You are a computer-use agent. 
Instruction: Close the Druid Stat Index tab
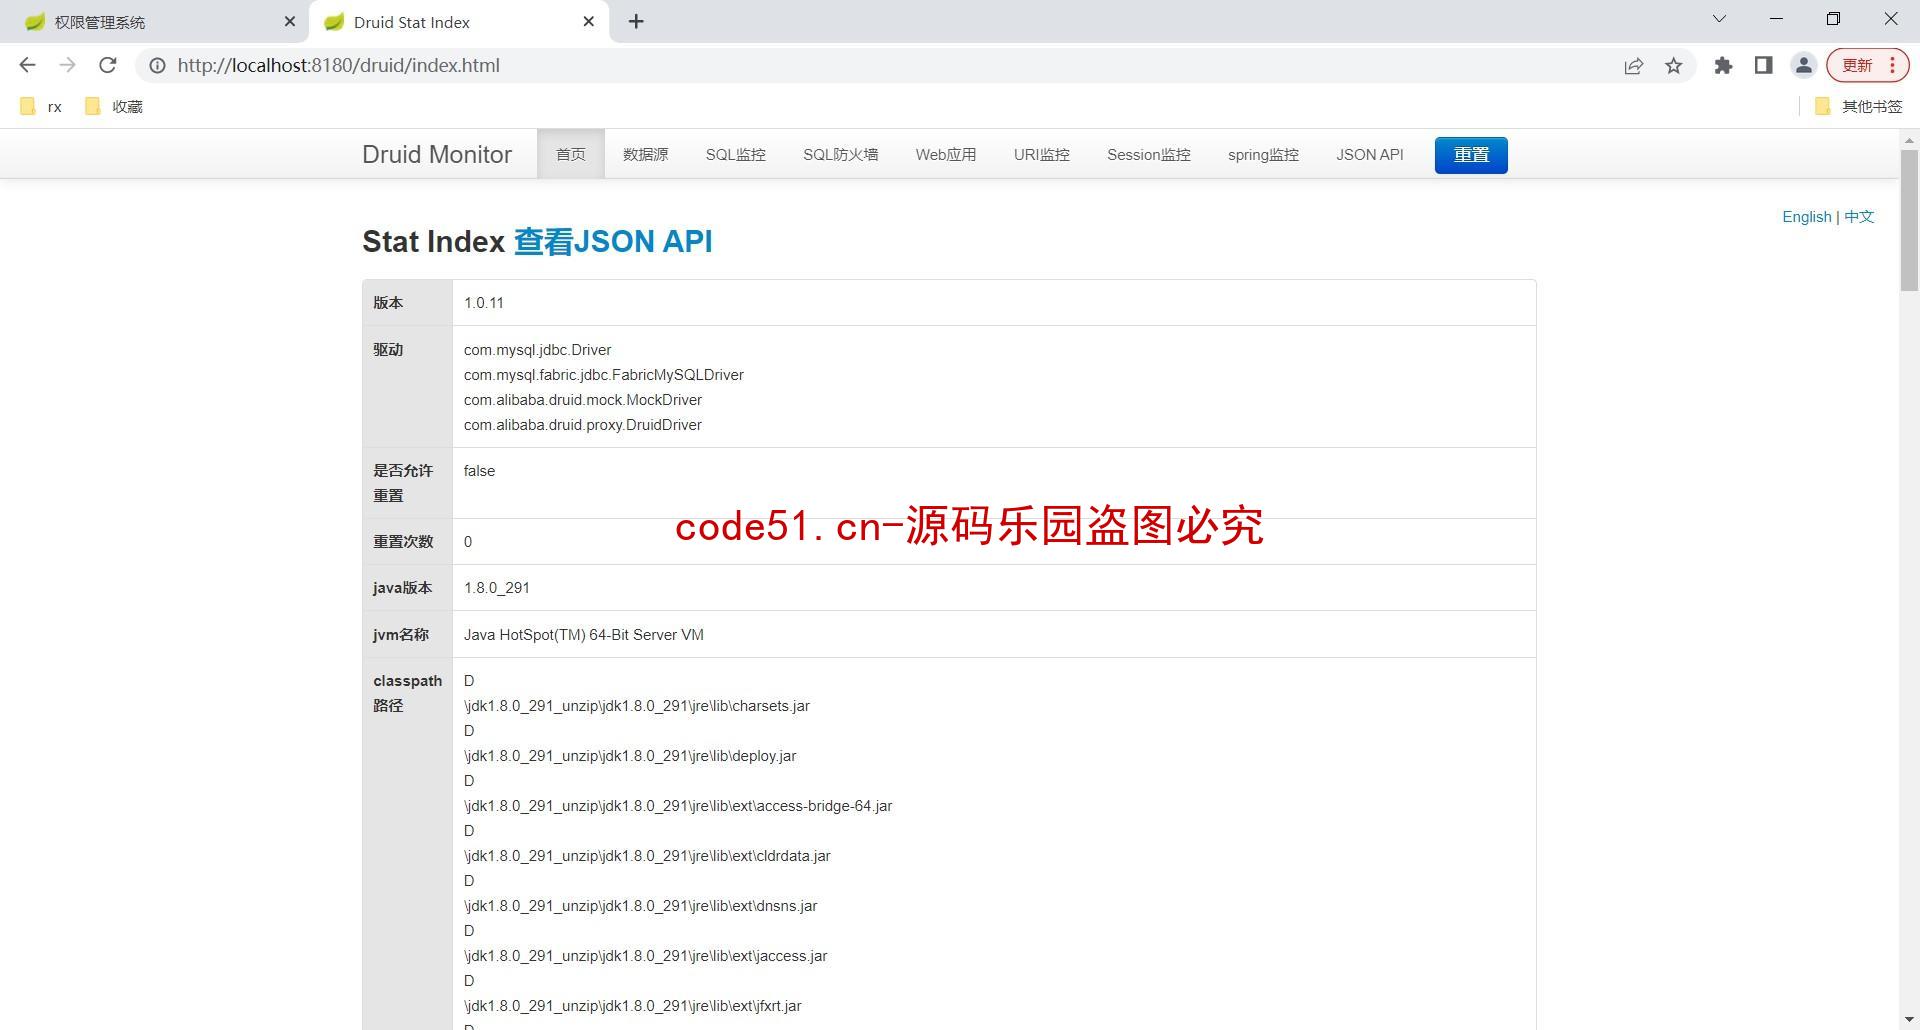pos(589,21)
